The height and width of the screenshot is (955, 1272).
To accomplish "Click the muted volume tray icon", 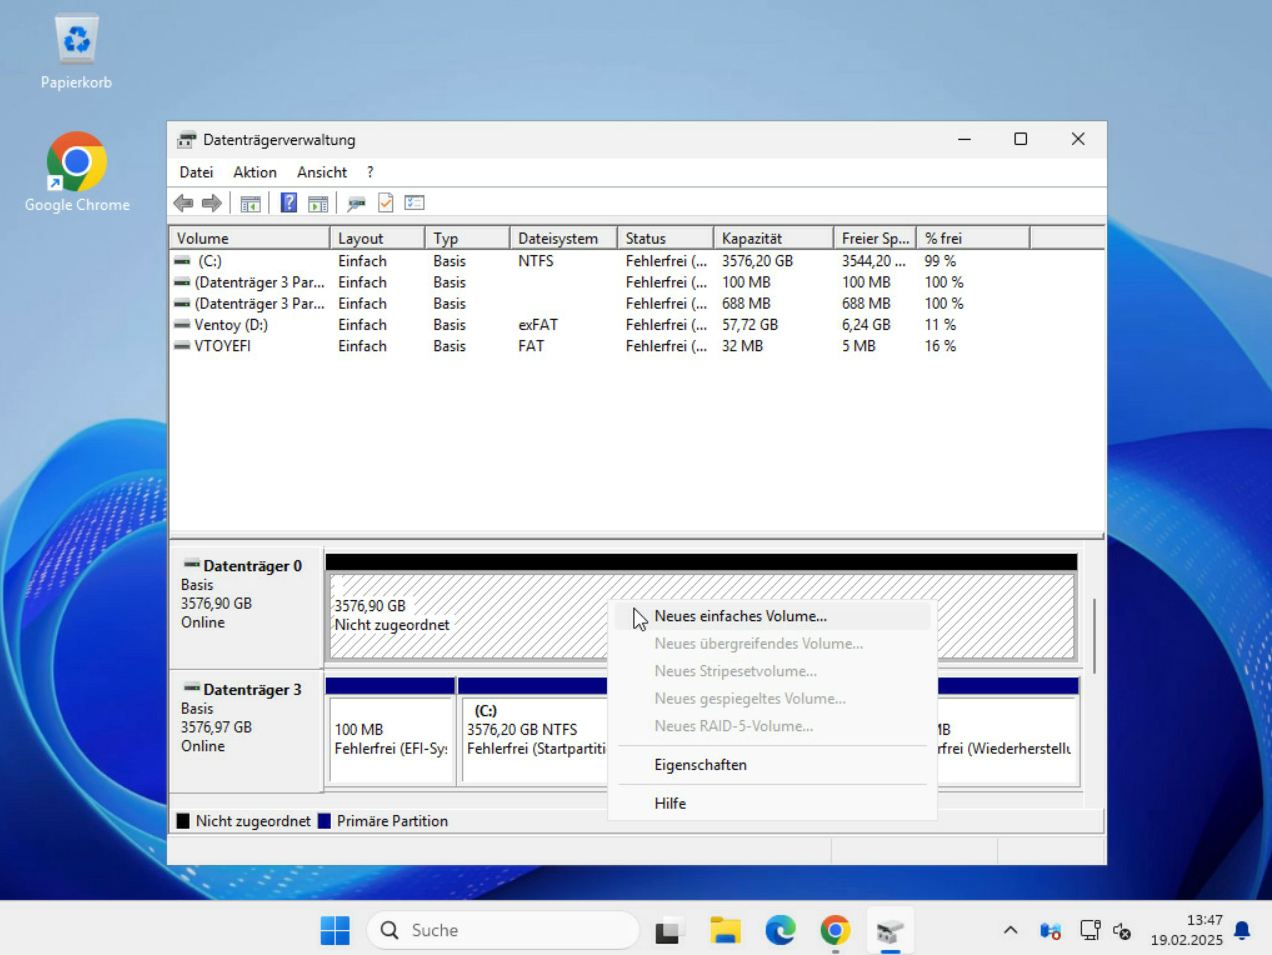I will (1122, 931).
